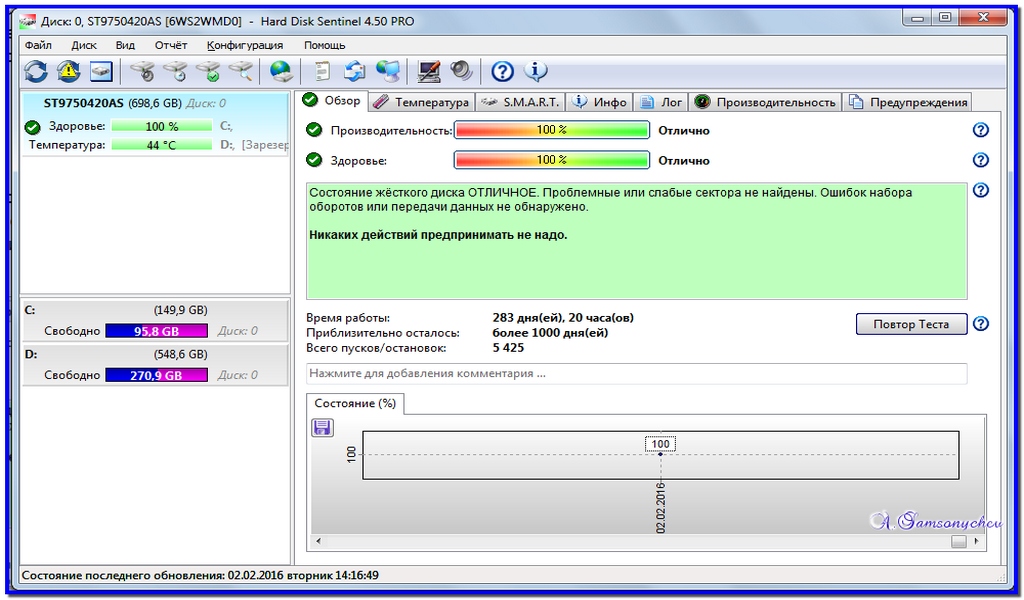The image size is (1024, 600).
Task: Switch to the Предупреждения tab
Action: click(x=908, y=103)
